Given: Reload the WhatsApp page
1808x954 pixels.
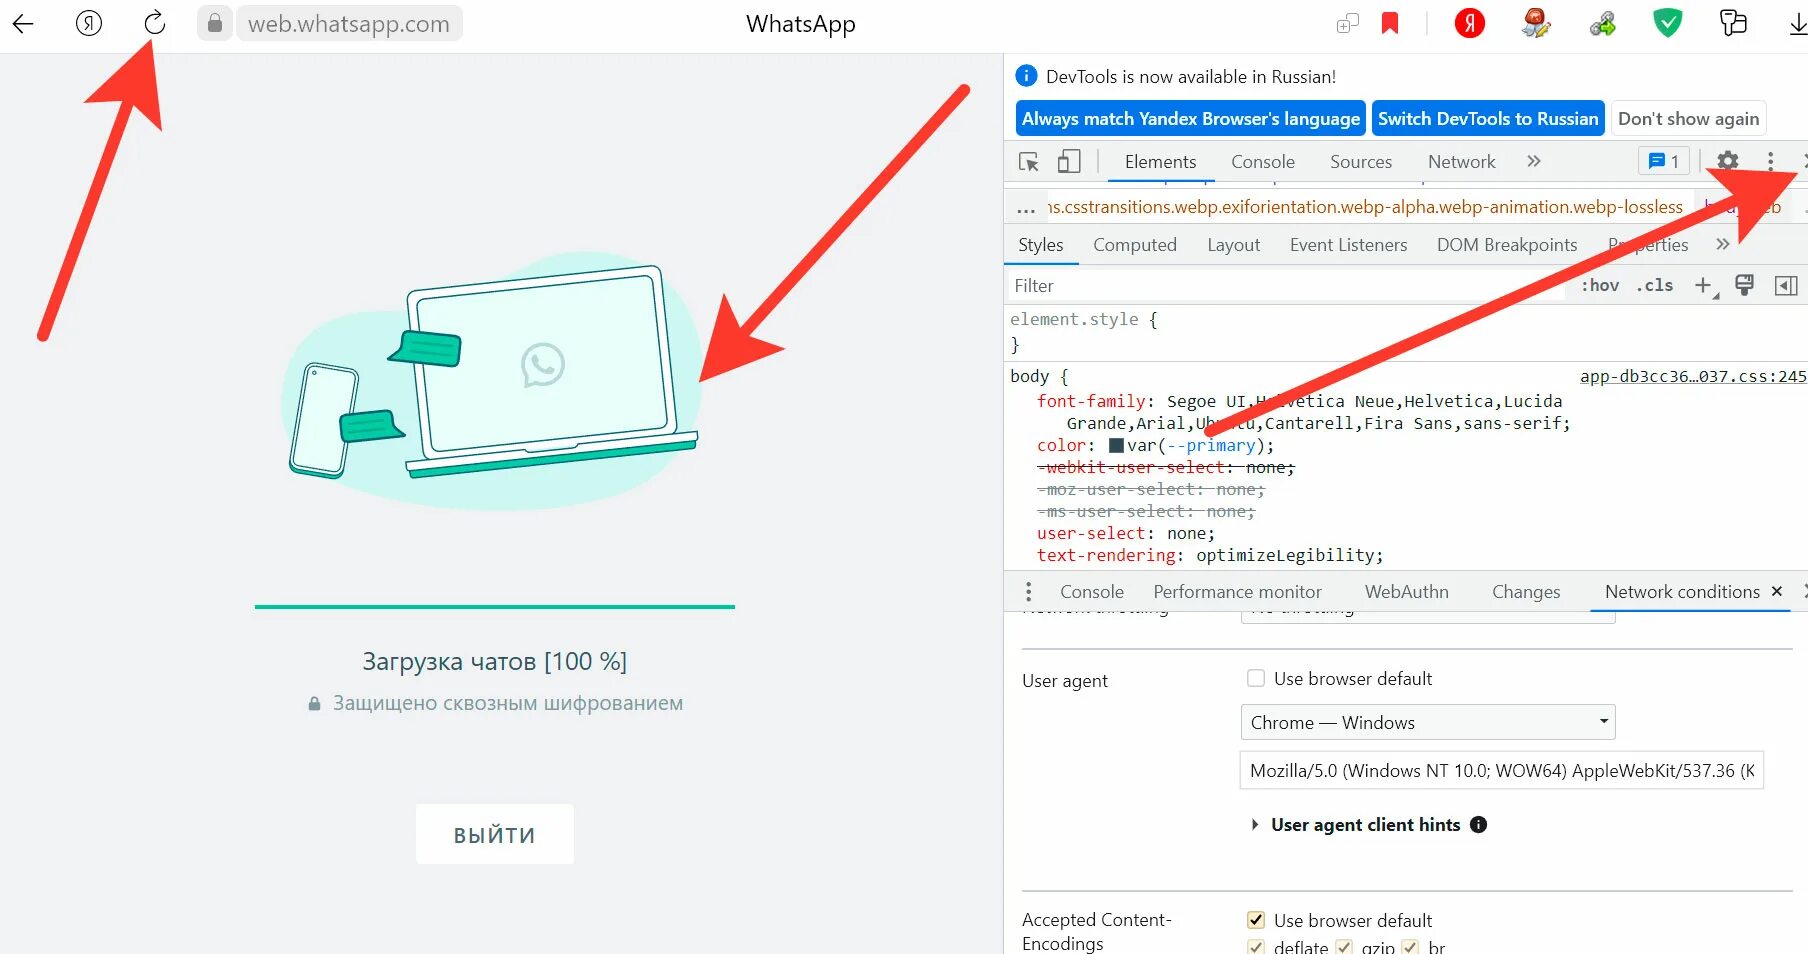Looking at the screenshot, I should pyautogui.click(x=154, y=23).
